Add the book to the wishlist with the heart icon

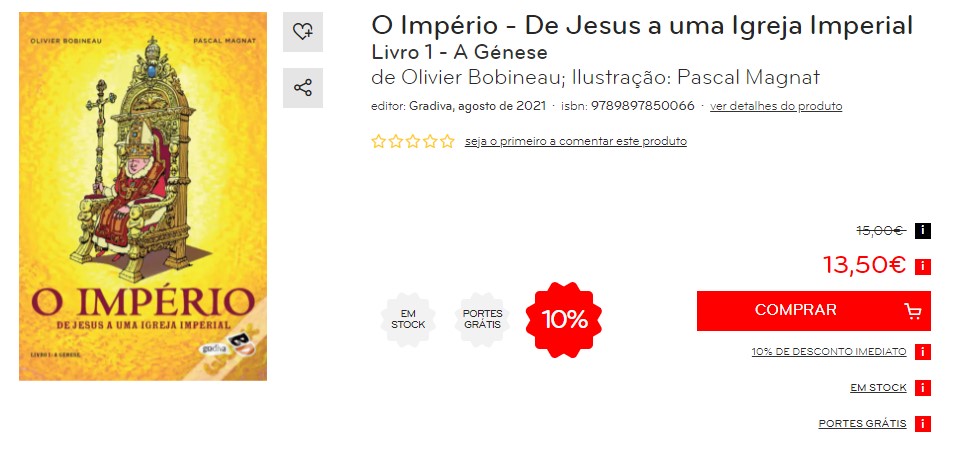303,32
